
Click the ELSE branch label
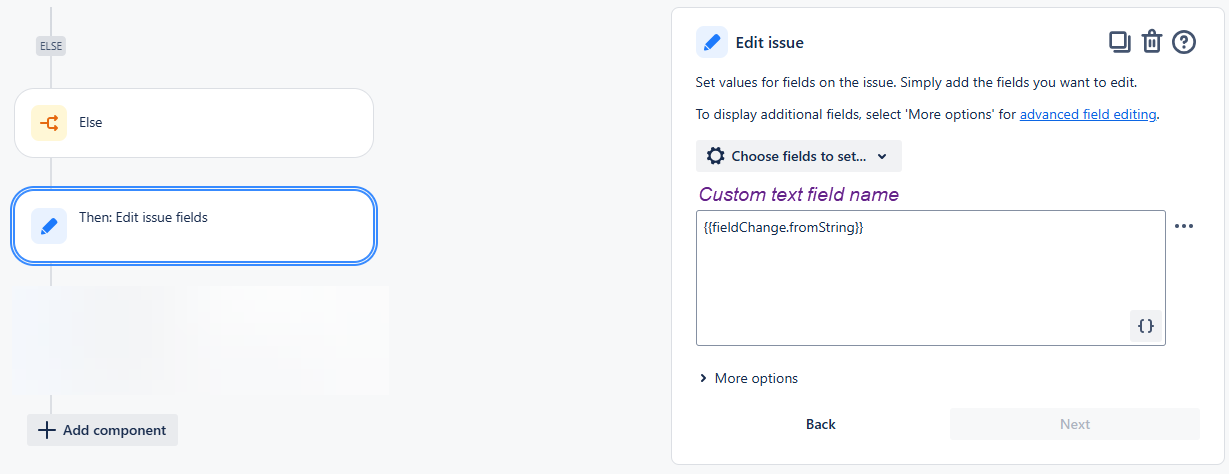coord(51,45)
